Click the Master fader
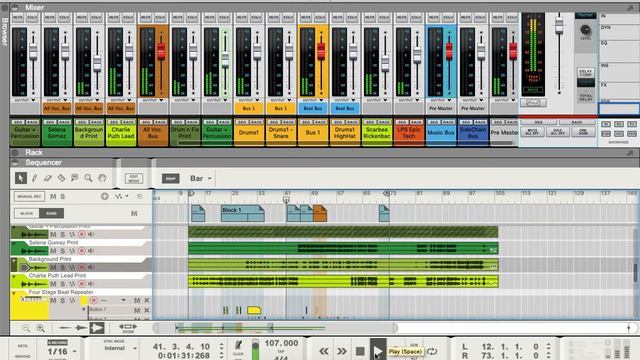The image size is (640, 360). 559,25
